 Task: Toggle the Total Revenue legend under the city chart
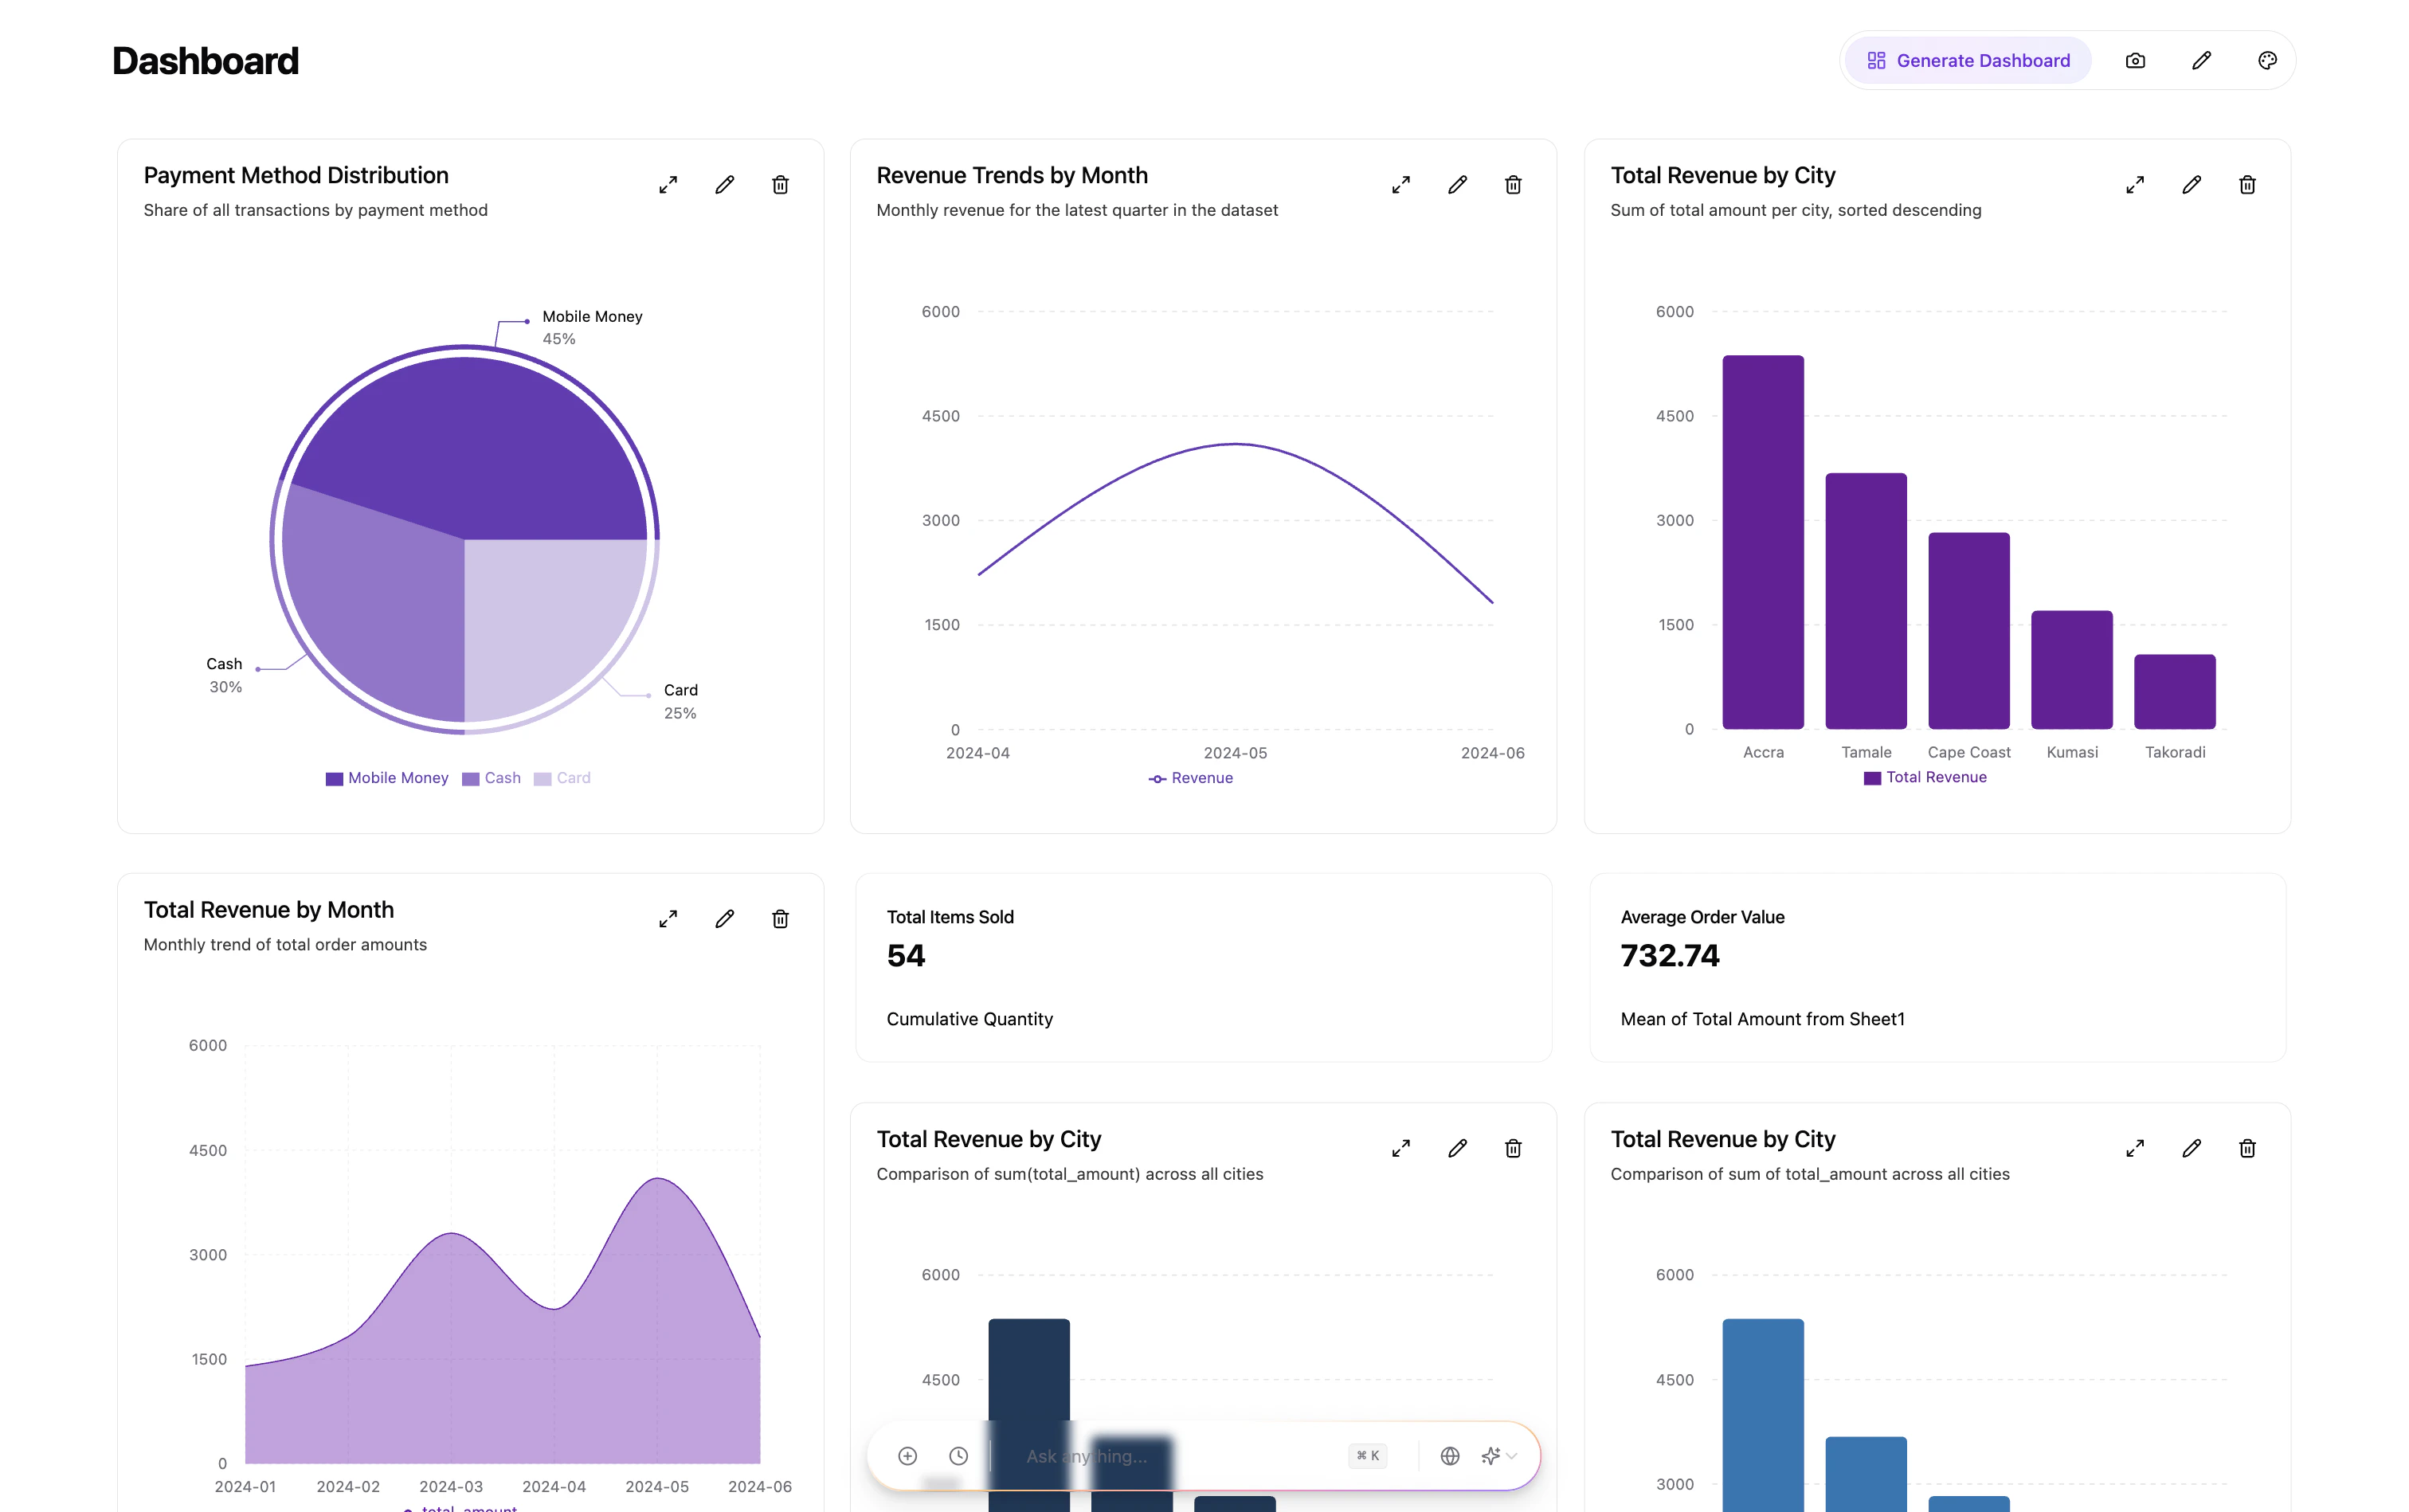coord(1925,777)
